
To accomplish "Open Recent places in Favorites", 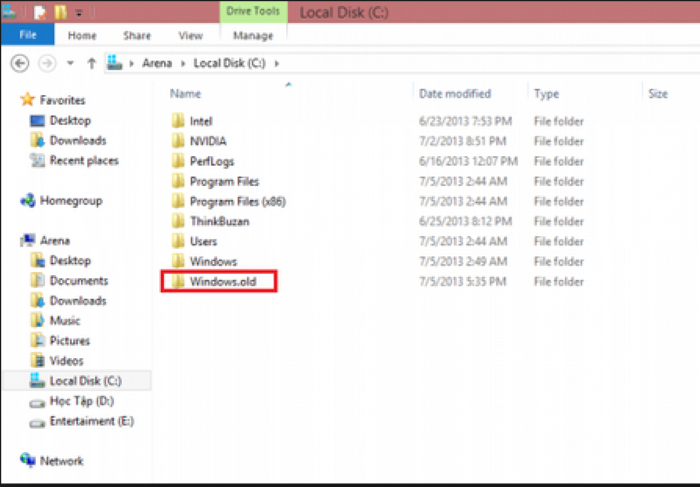I will (x=84, y=161).
